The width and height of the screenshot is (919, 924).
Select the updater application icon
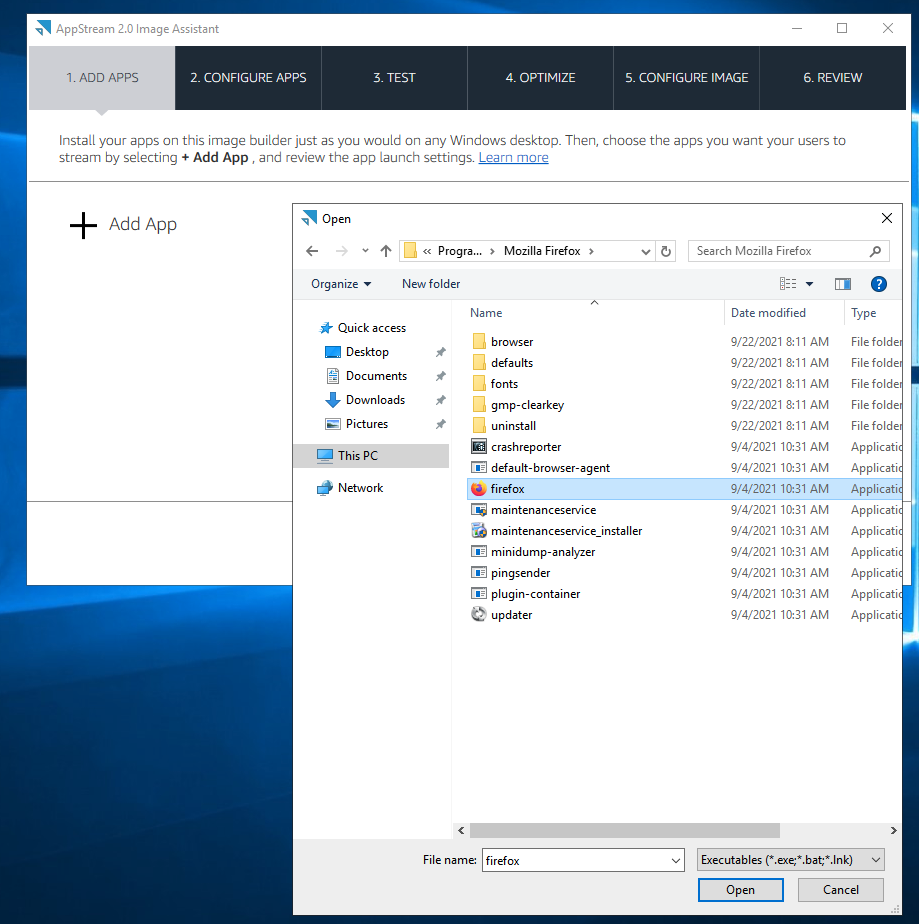479,615
